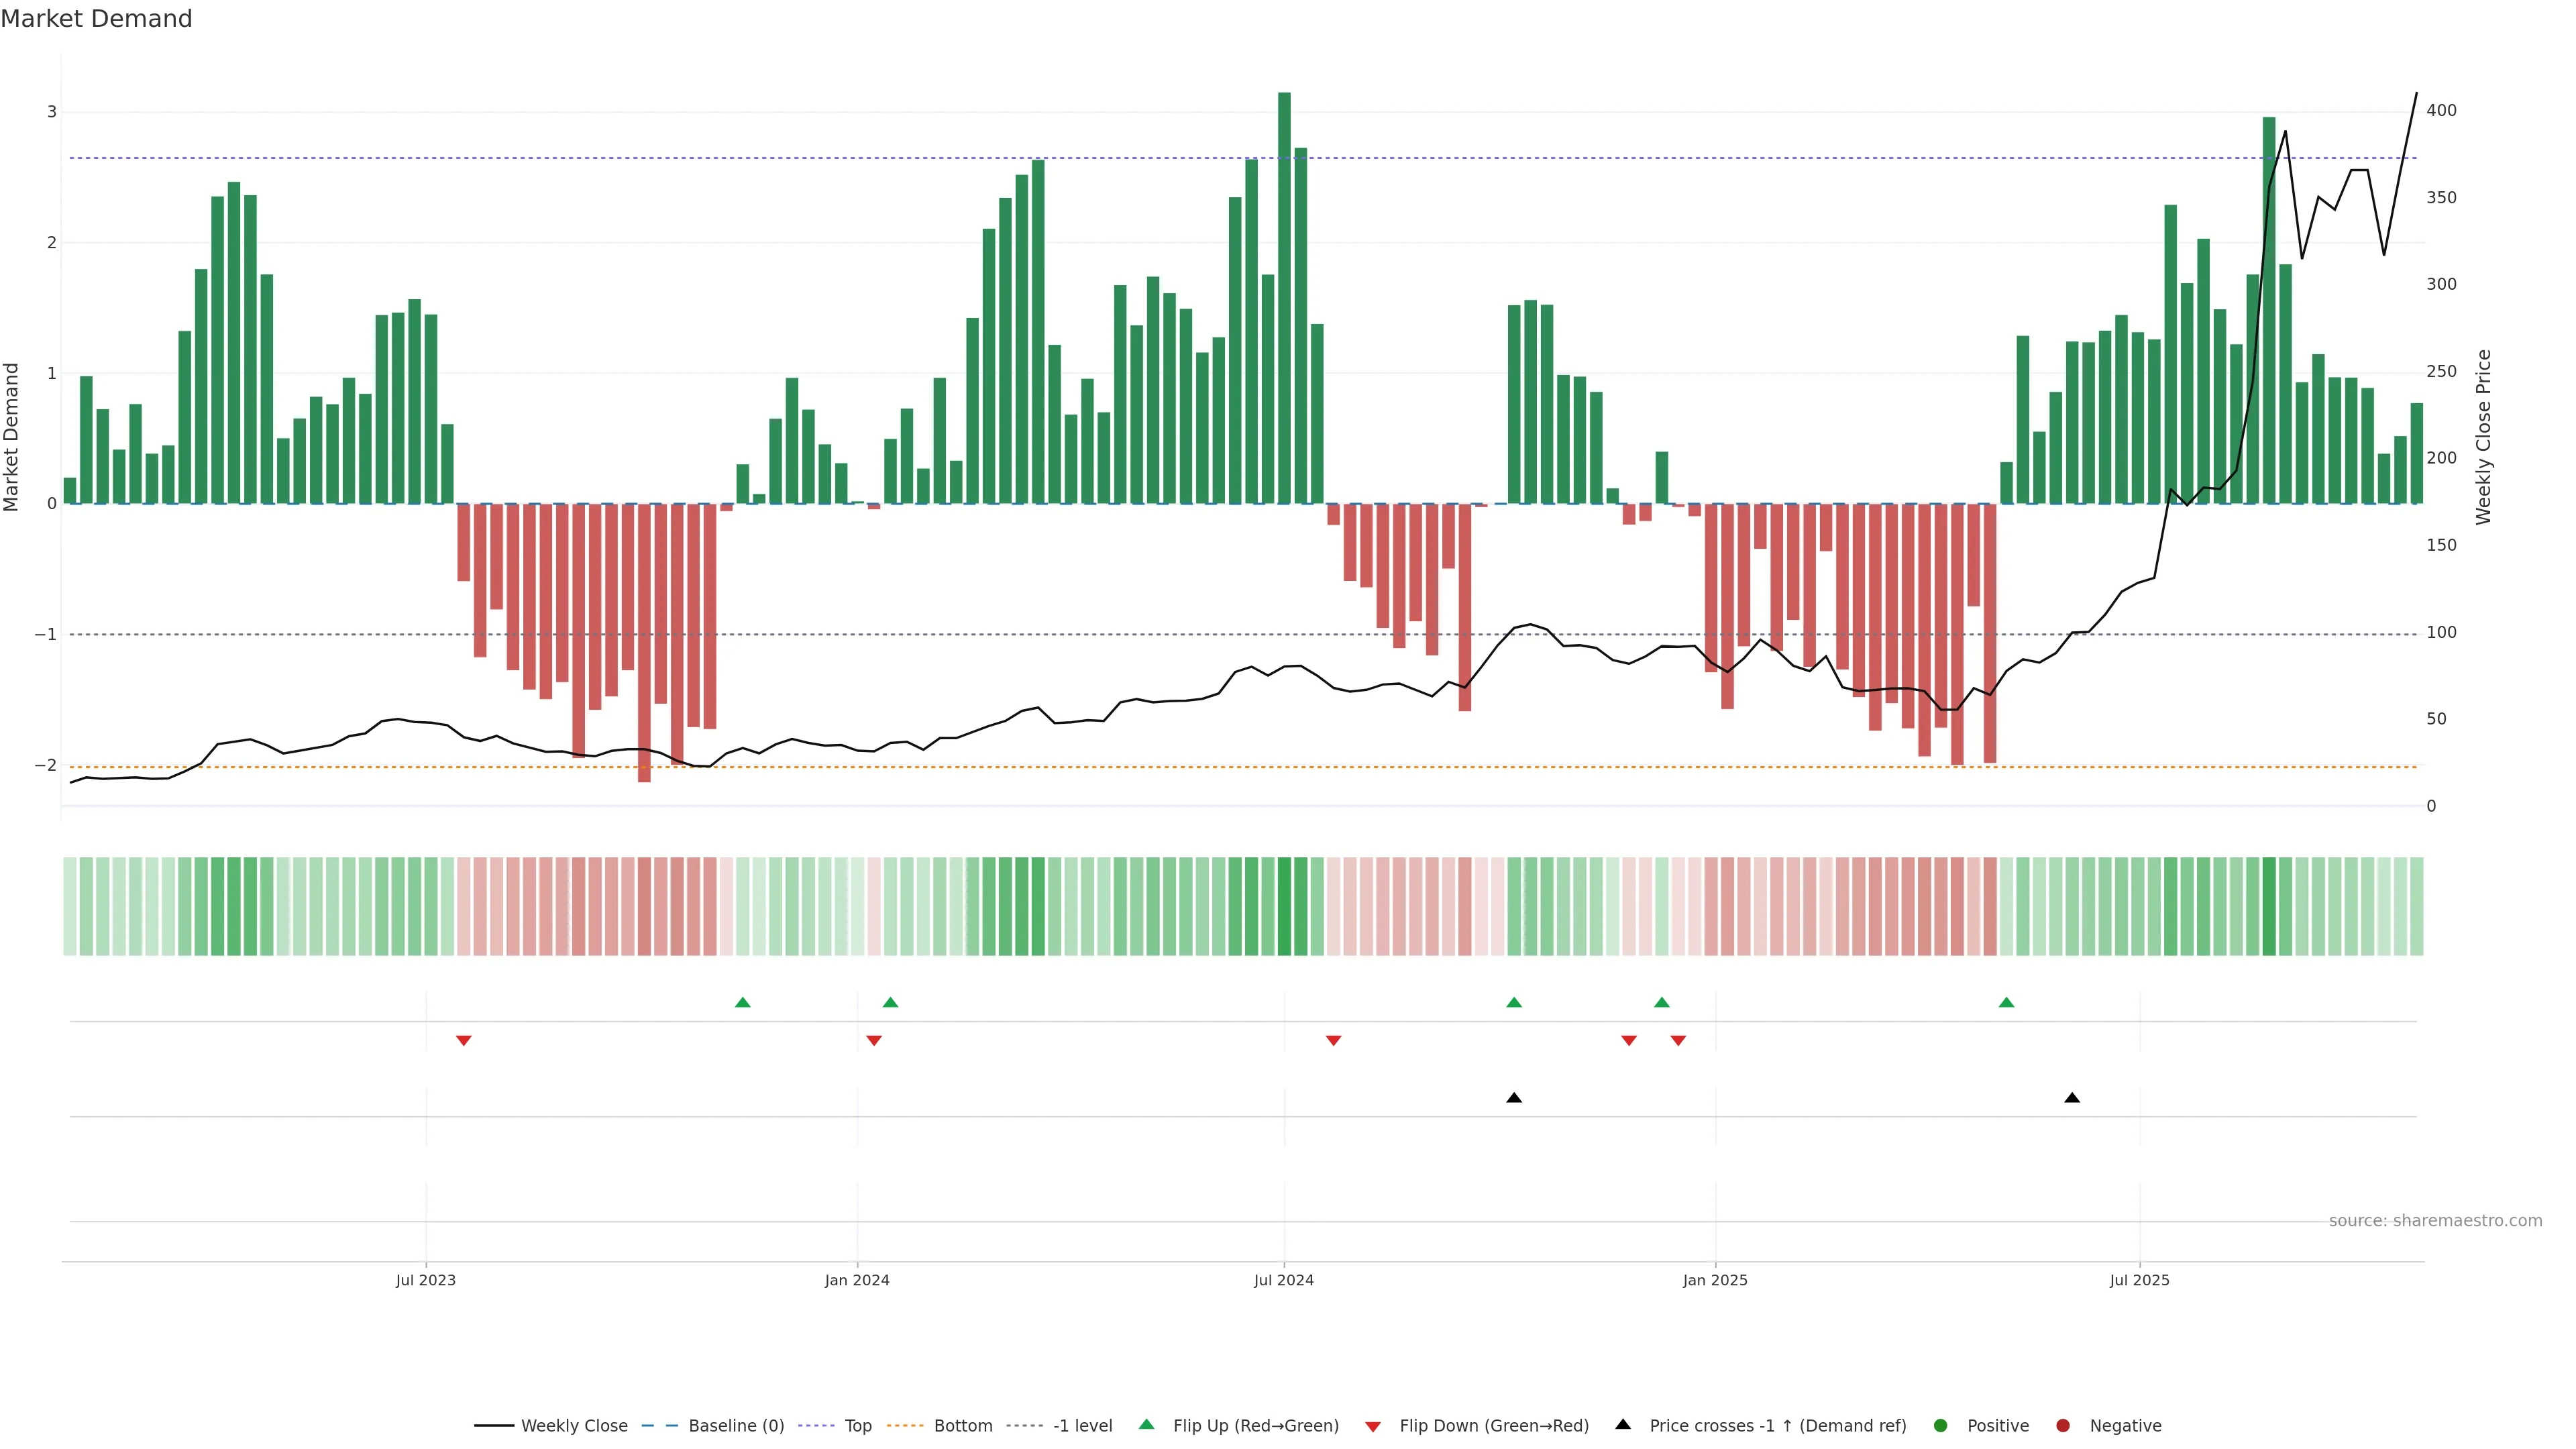Click the Negative red dot legend
This screenshot has height=1449, width=2576.
(x=2063, y=1425)
